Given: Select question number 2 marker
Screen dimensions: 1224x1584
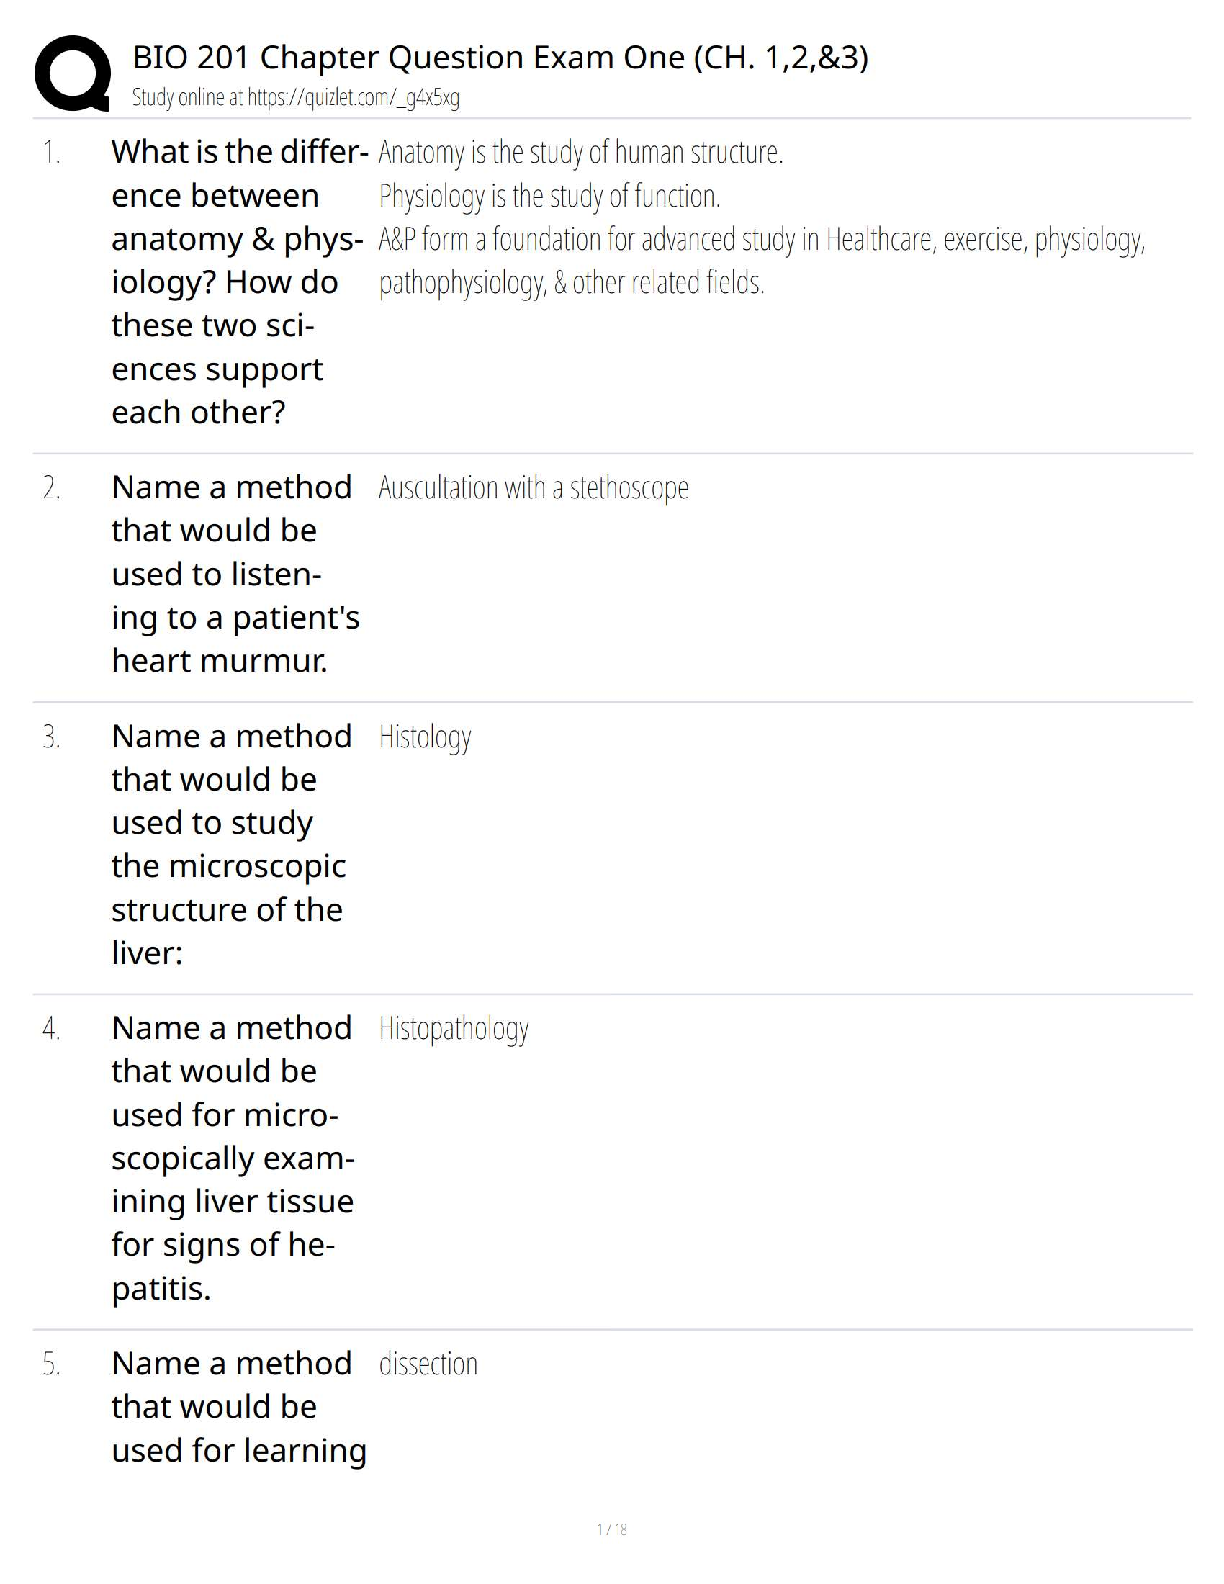Looking at the screenshot, I should coord(51,488).
